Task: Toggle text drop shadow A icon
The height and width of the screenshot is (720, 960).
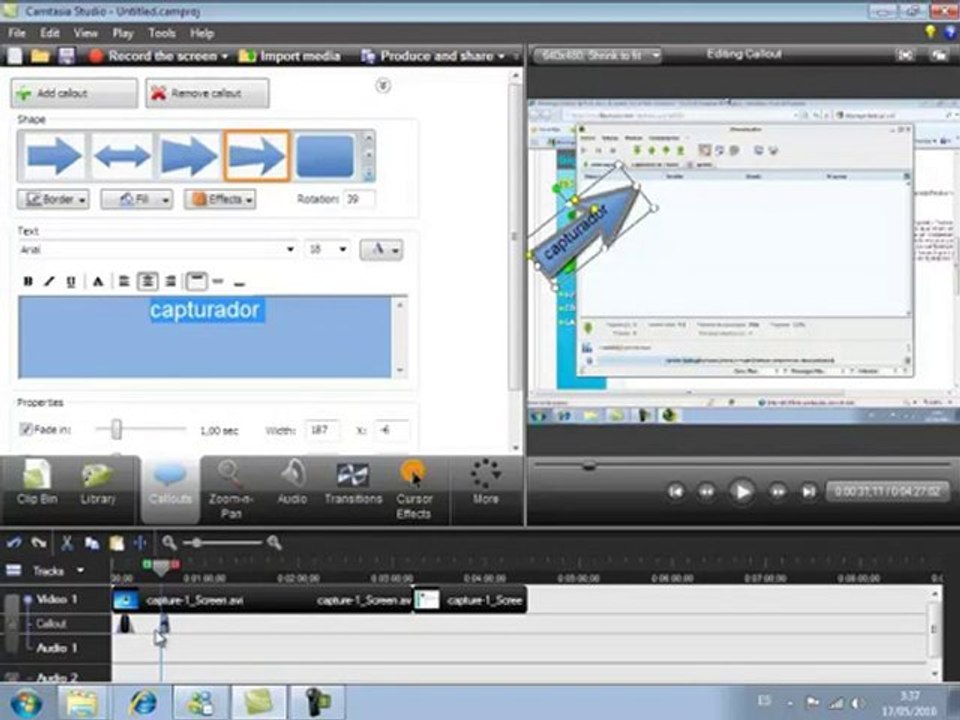Action: coord(97,282)
